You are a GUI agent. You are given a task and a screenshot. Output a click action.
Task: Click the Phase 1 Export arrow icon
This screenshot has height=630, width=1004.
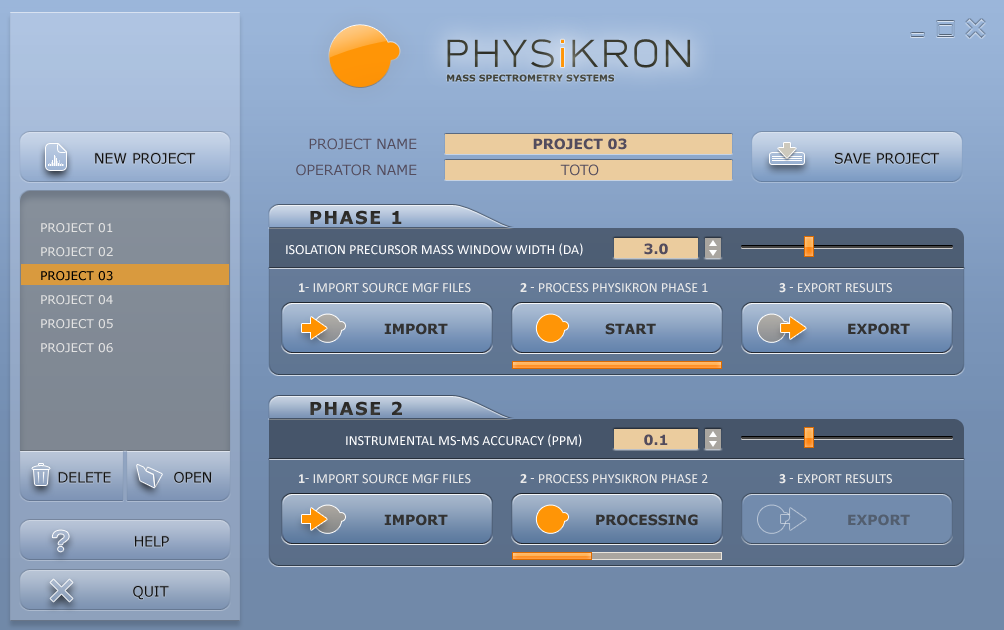[781, 328]
